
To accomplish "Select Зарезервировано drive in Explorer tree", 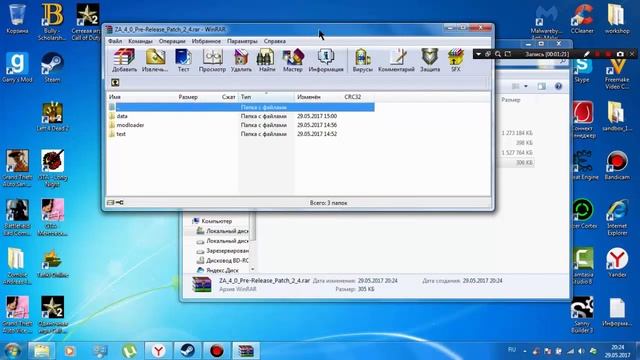I will pyautogui.click(x=223, y=251).
